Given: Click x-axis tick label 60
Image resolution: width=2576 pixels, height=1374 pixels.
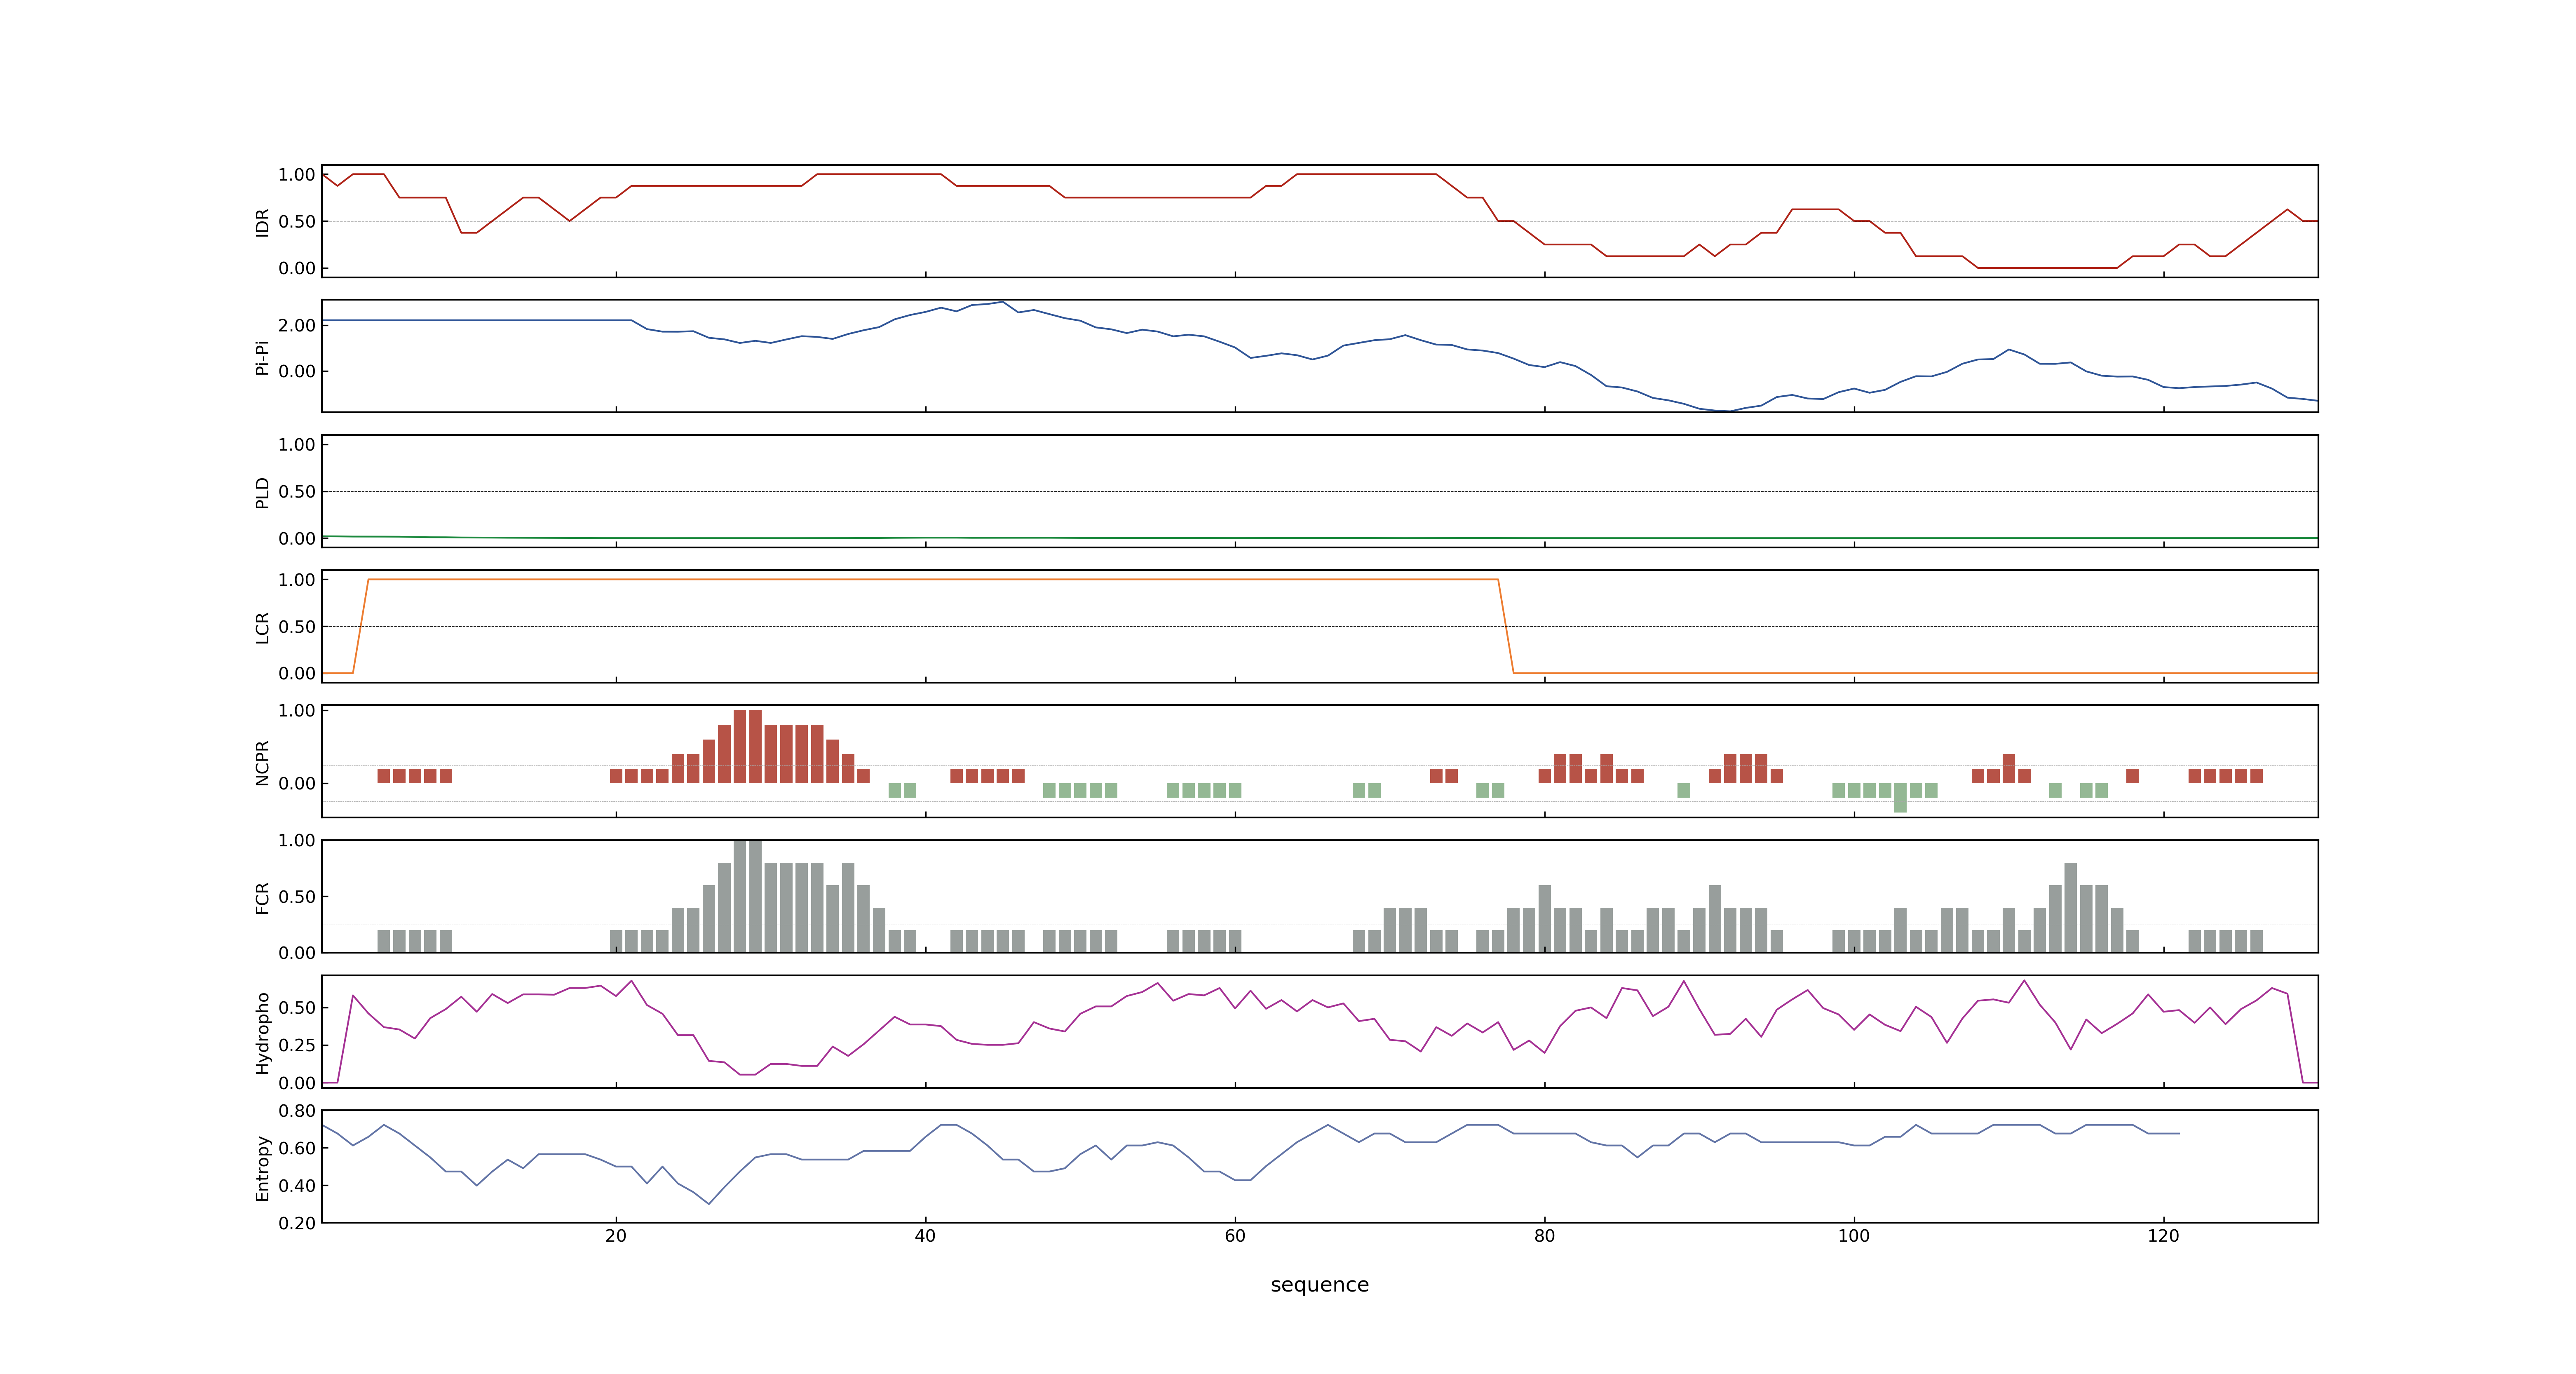Looking at the screenshot, I should tap(1235, 1236).
